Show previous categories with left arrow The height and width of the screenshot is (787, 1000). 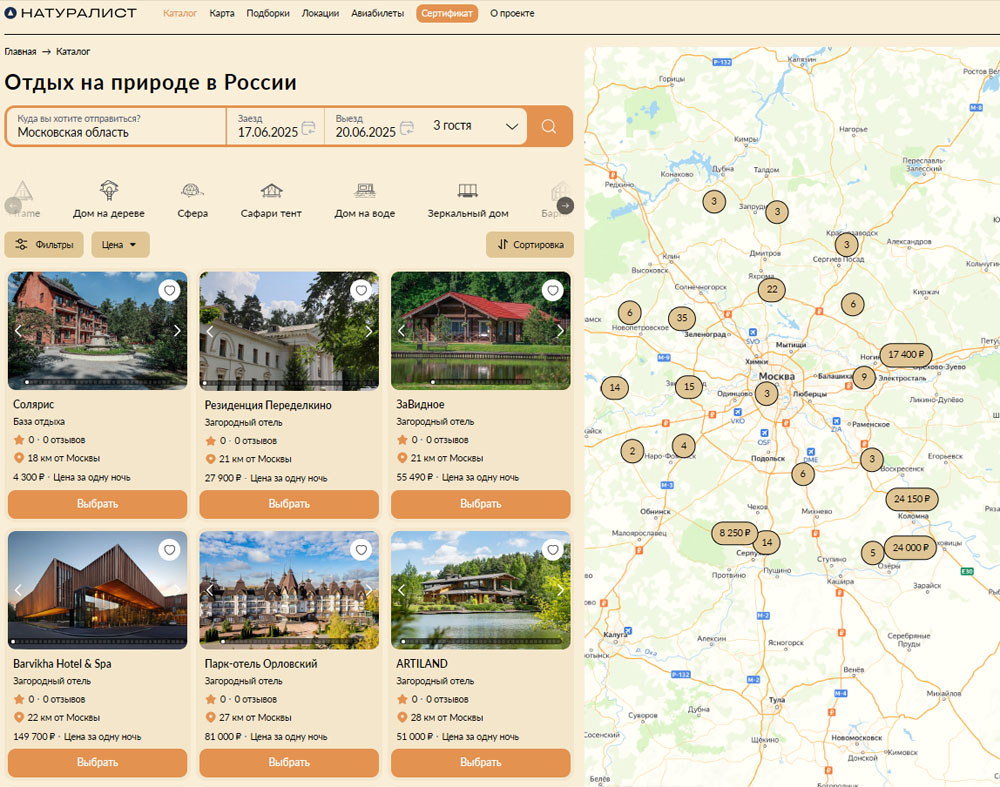coord(13,205)
